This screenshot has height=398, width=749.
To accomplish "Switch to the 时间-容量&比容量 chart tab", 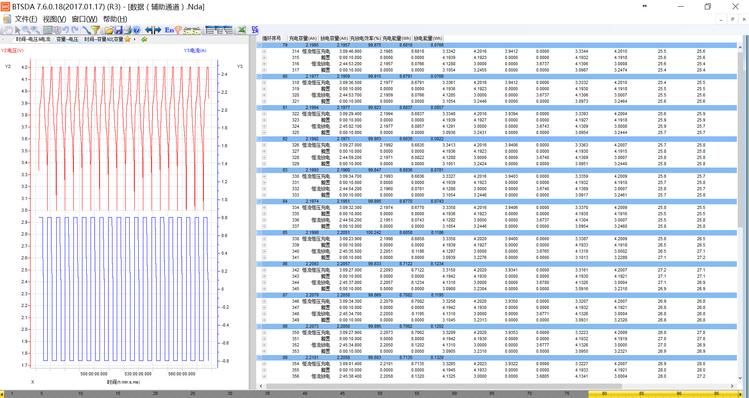I will [104, 39].
